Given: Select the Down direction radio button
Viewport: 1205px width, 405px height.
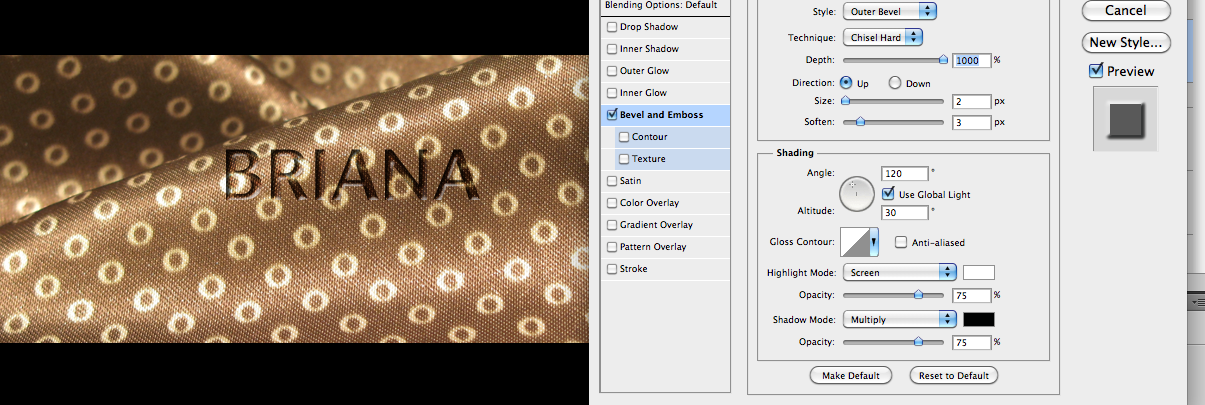Looking at the screenshot, I should [x=895, y=84].
